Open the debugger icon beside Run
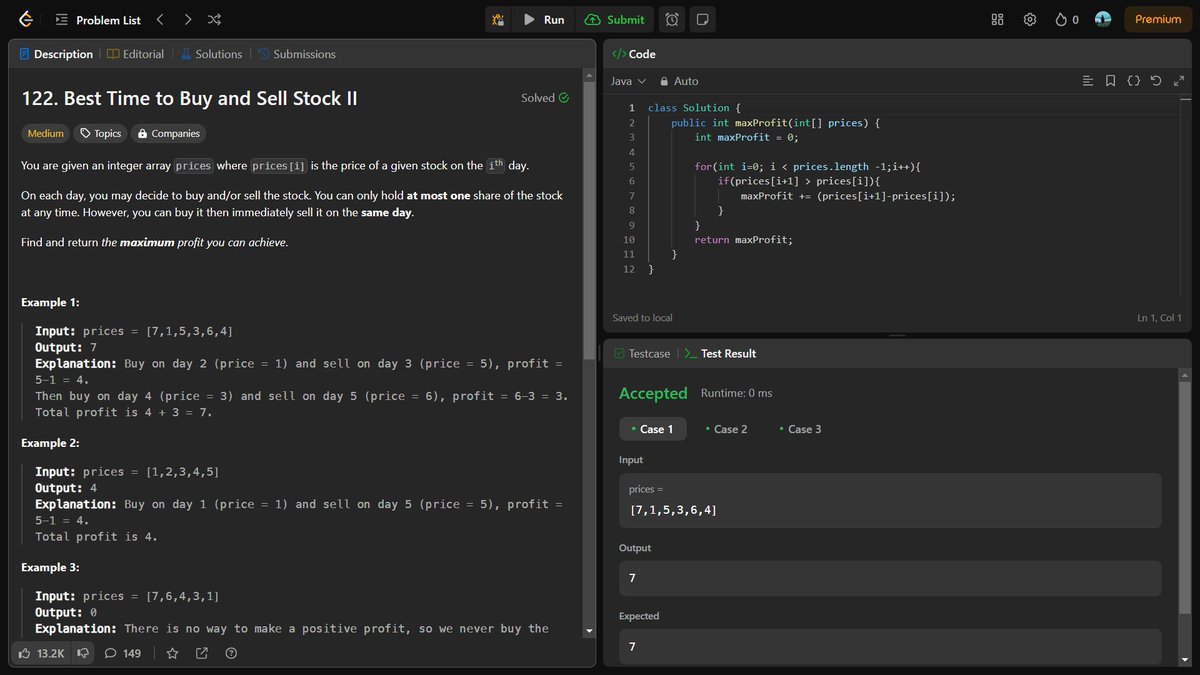Screen dimensions: 1200x675 (x=497, y=19)
